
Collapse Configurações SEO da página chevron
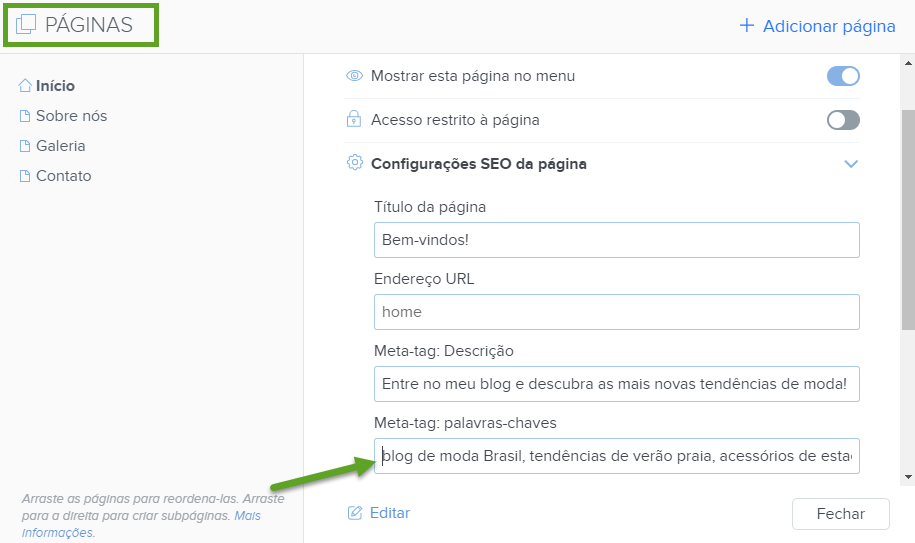click(x=851, y=164)
